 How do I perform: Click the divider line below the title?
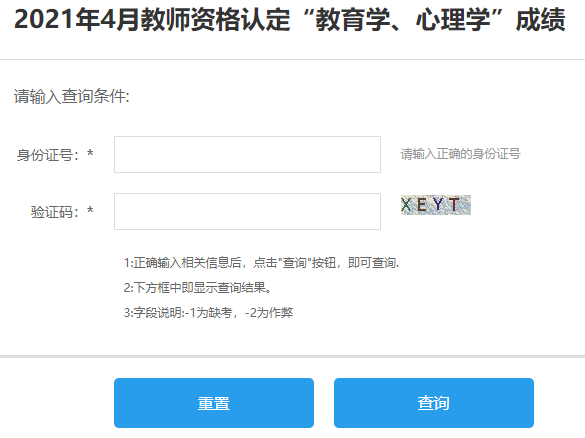click(292, 59)
